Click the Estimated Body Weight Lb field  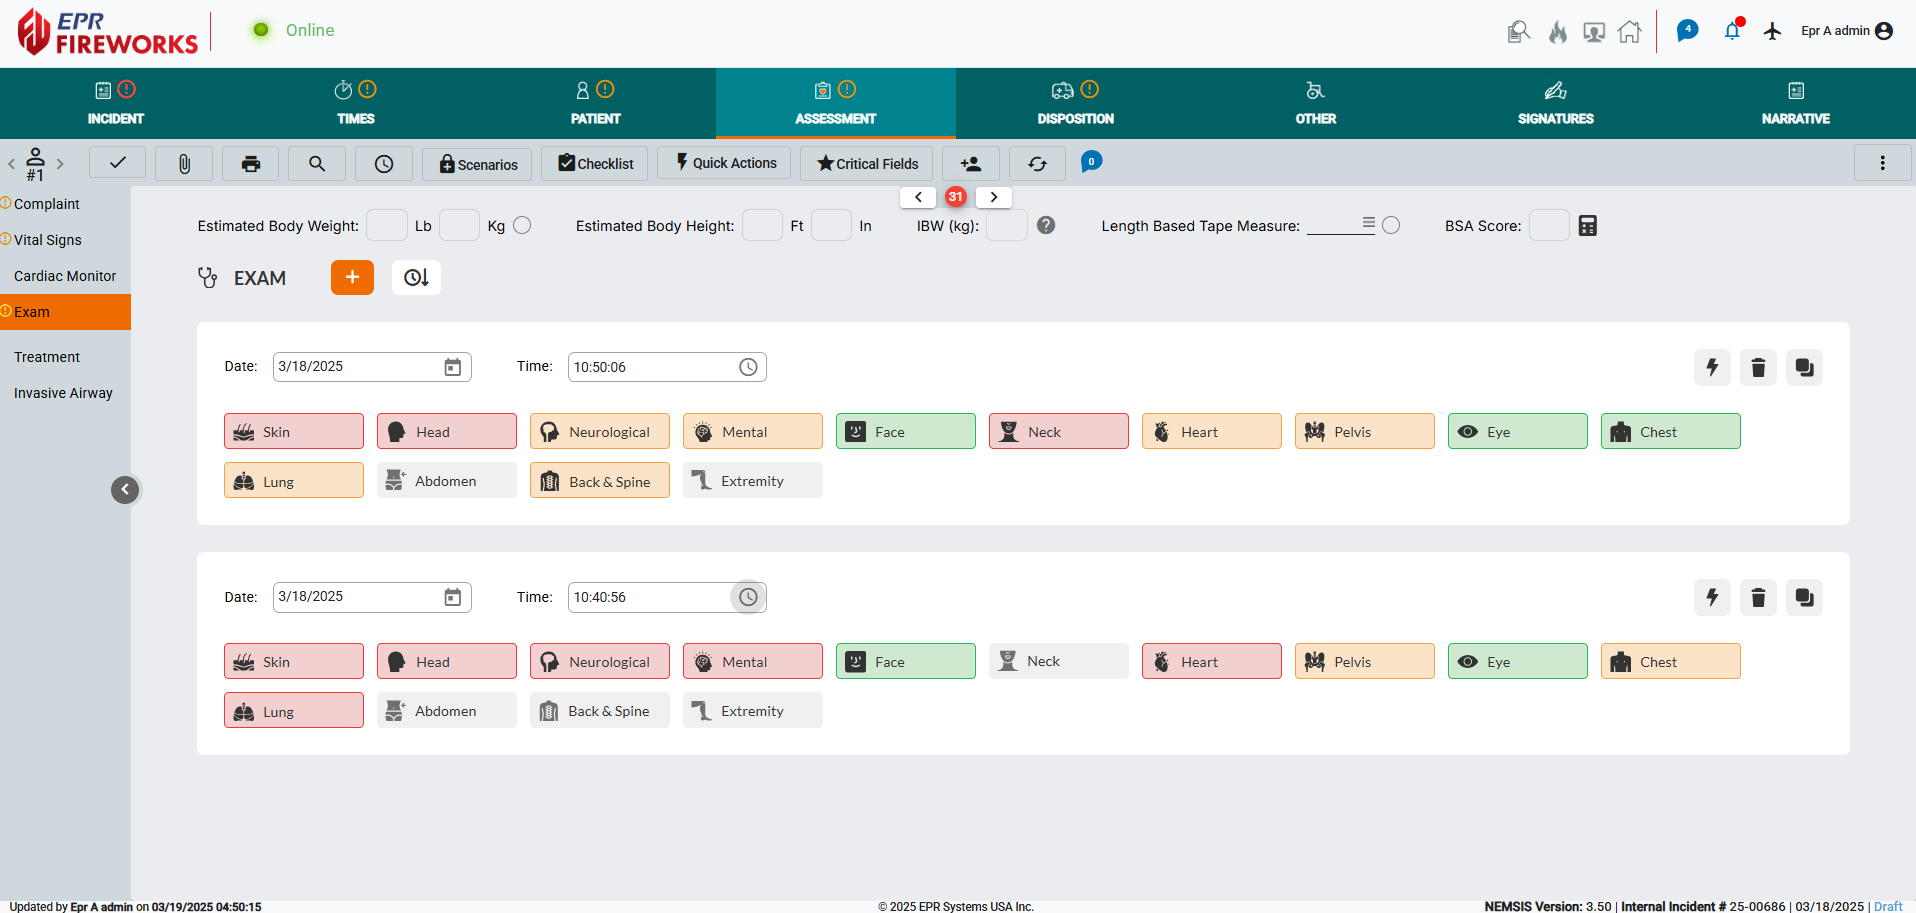point(387,225)
